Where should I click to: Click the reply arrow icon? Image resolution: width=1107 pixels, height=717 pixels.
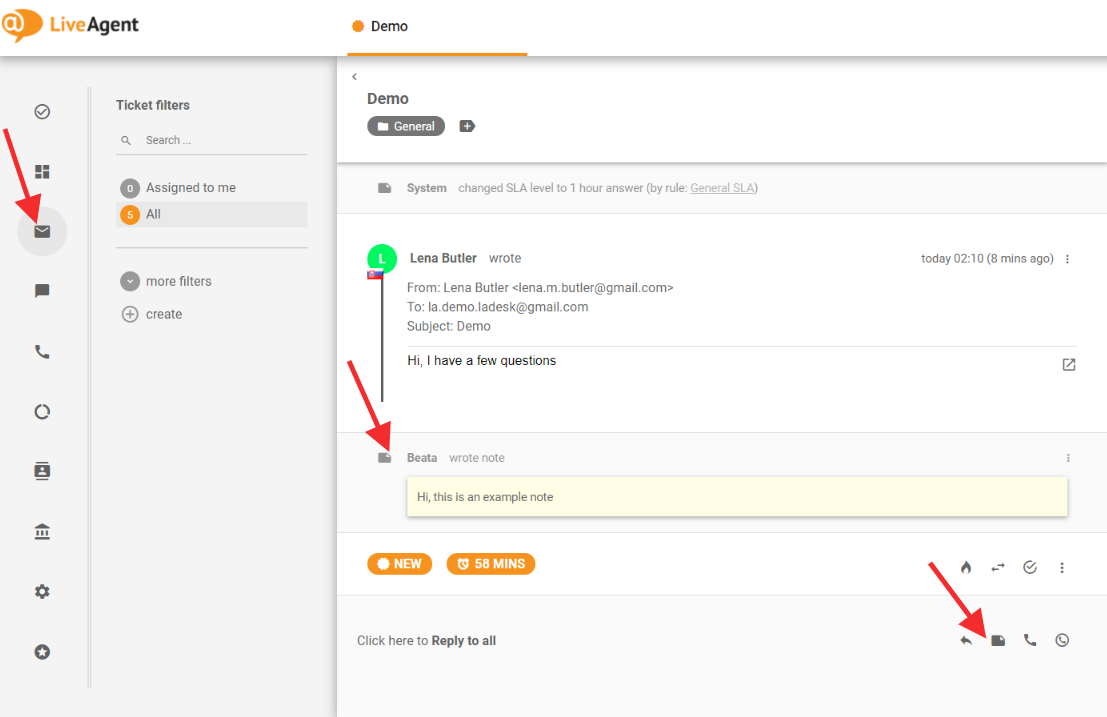click(966, 640)
